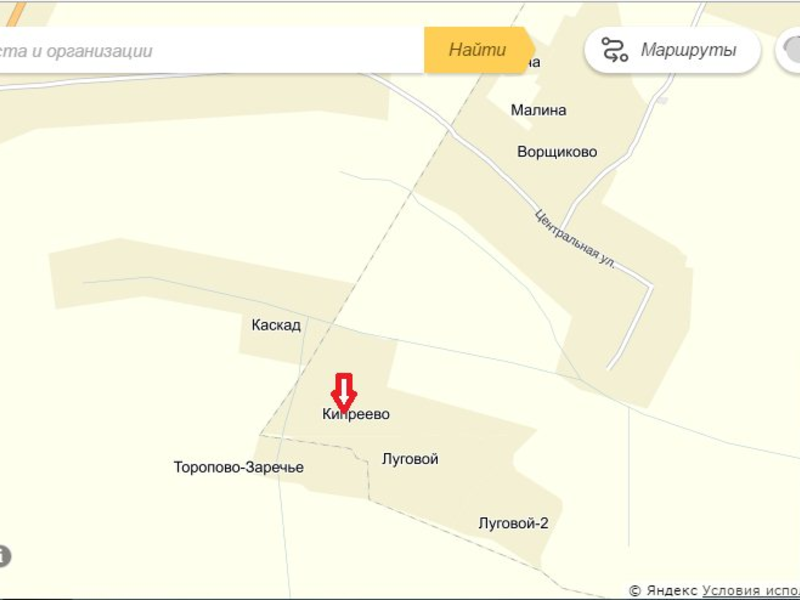Click the grey info icon at the map edge
Image resolution: width=800 pixels, height=600 pixels.
pos(3,556)
